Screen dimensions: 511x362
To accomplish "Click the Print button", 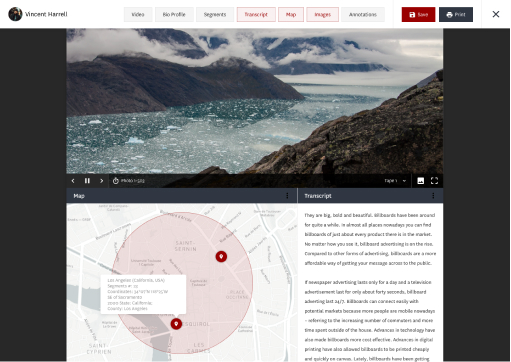I will pos(456,14).
